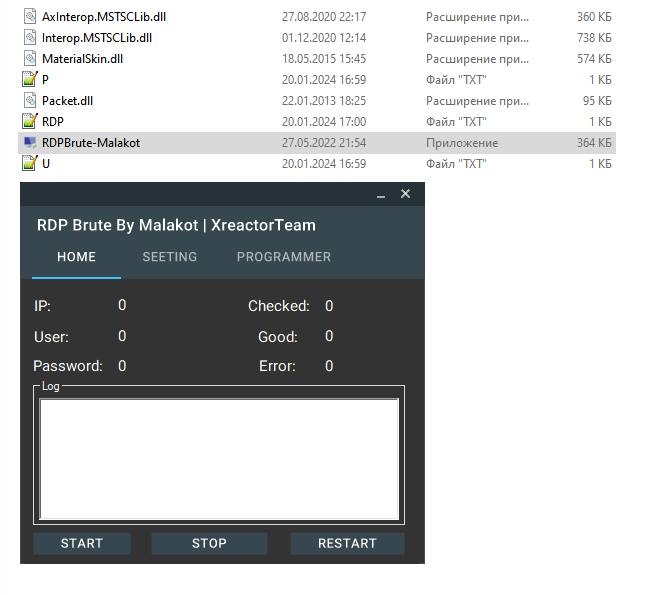Click the IP count value 0

(x=122, y=305)
